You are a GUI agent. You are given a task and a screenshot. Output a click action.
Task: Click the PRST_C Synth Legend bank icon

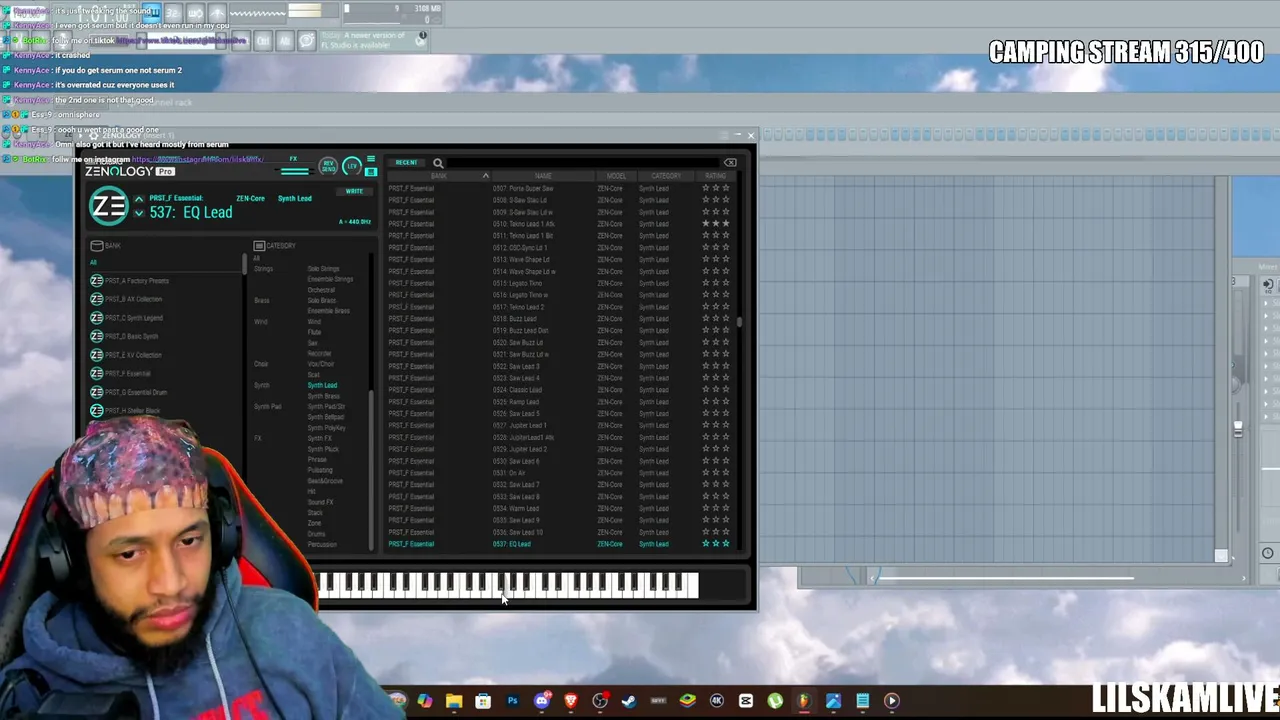(96, 318)
